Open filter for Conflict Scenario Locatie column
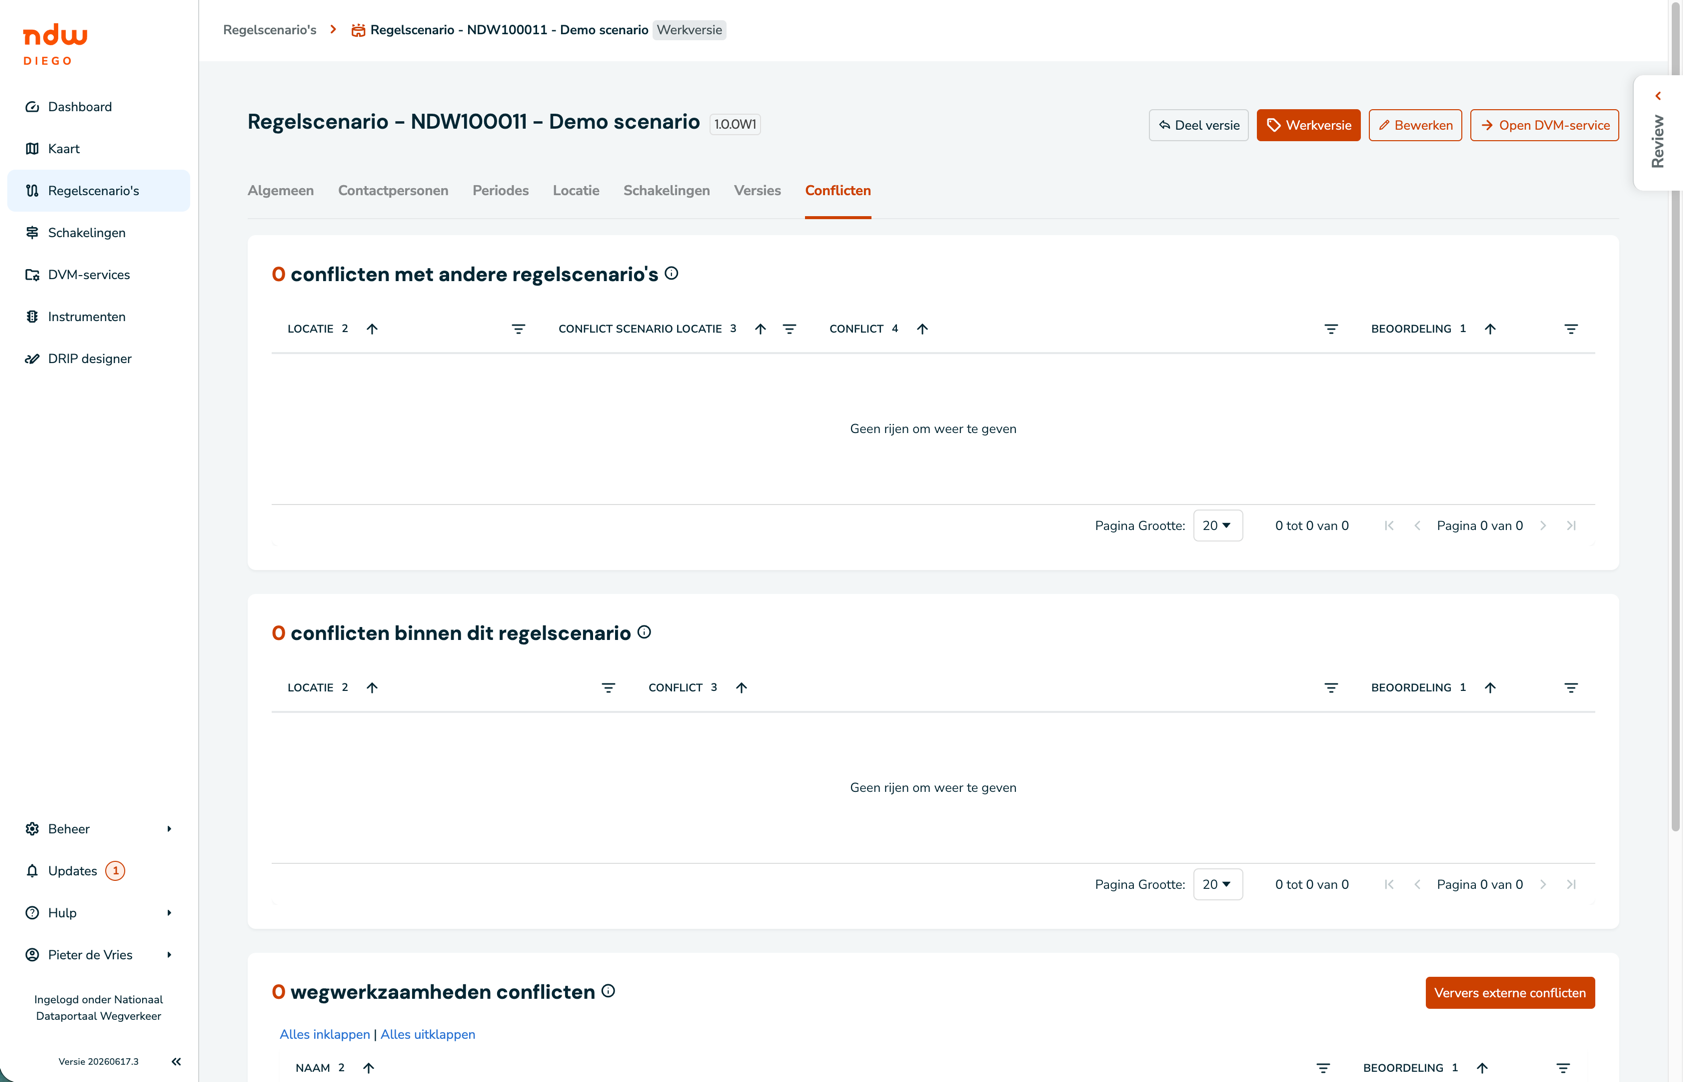Image resolution: width=1683 pixels, height=1082 pixels. point(789,329)
